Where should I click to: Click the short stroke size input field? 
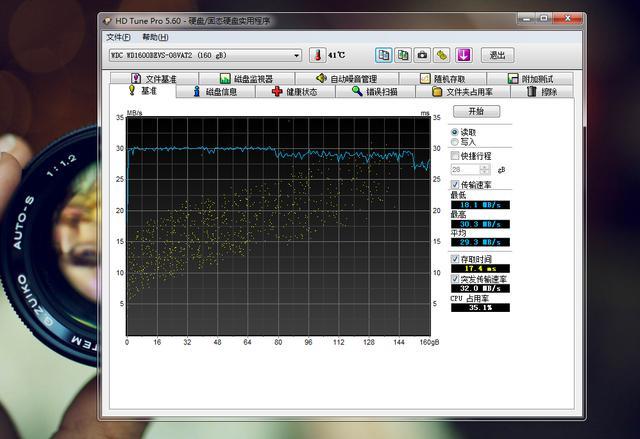tap(465, 169)
